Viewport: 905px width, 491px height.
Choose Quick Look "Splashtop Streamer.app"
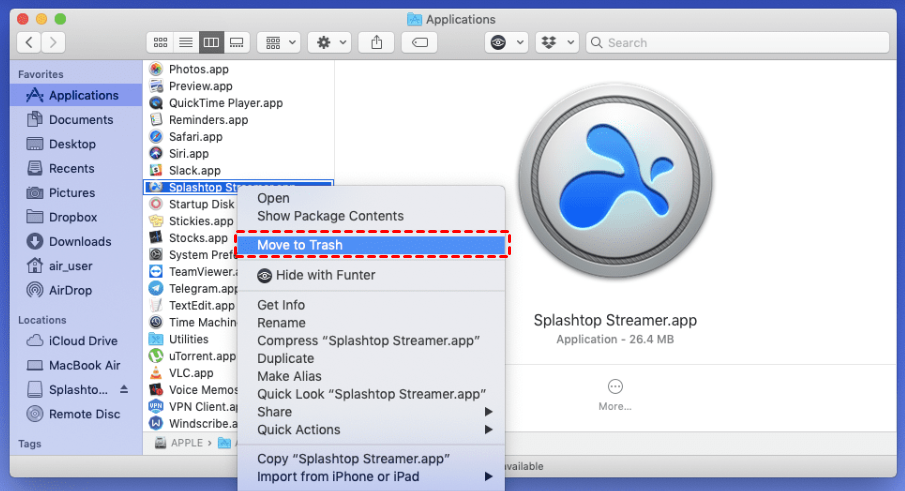[371, 394]
